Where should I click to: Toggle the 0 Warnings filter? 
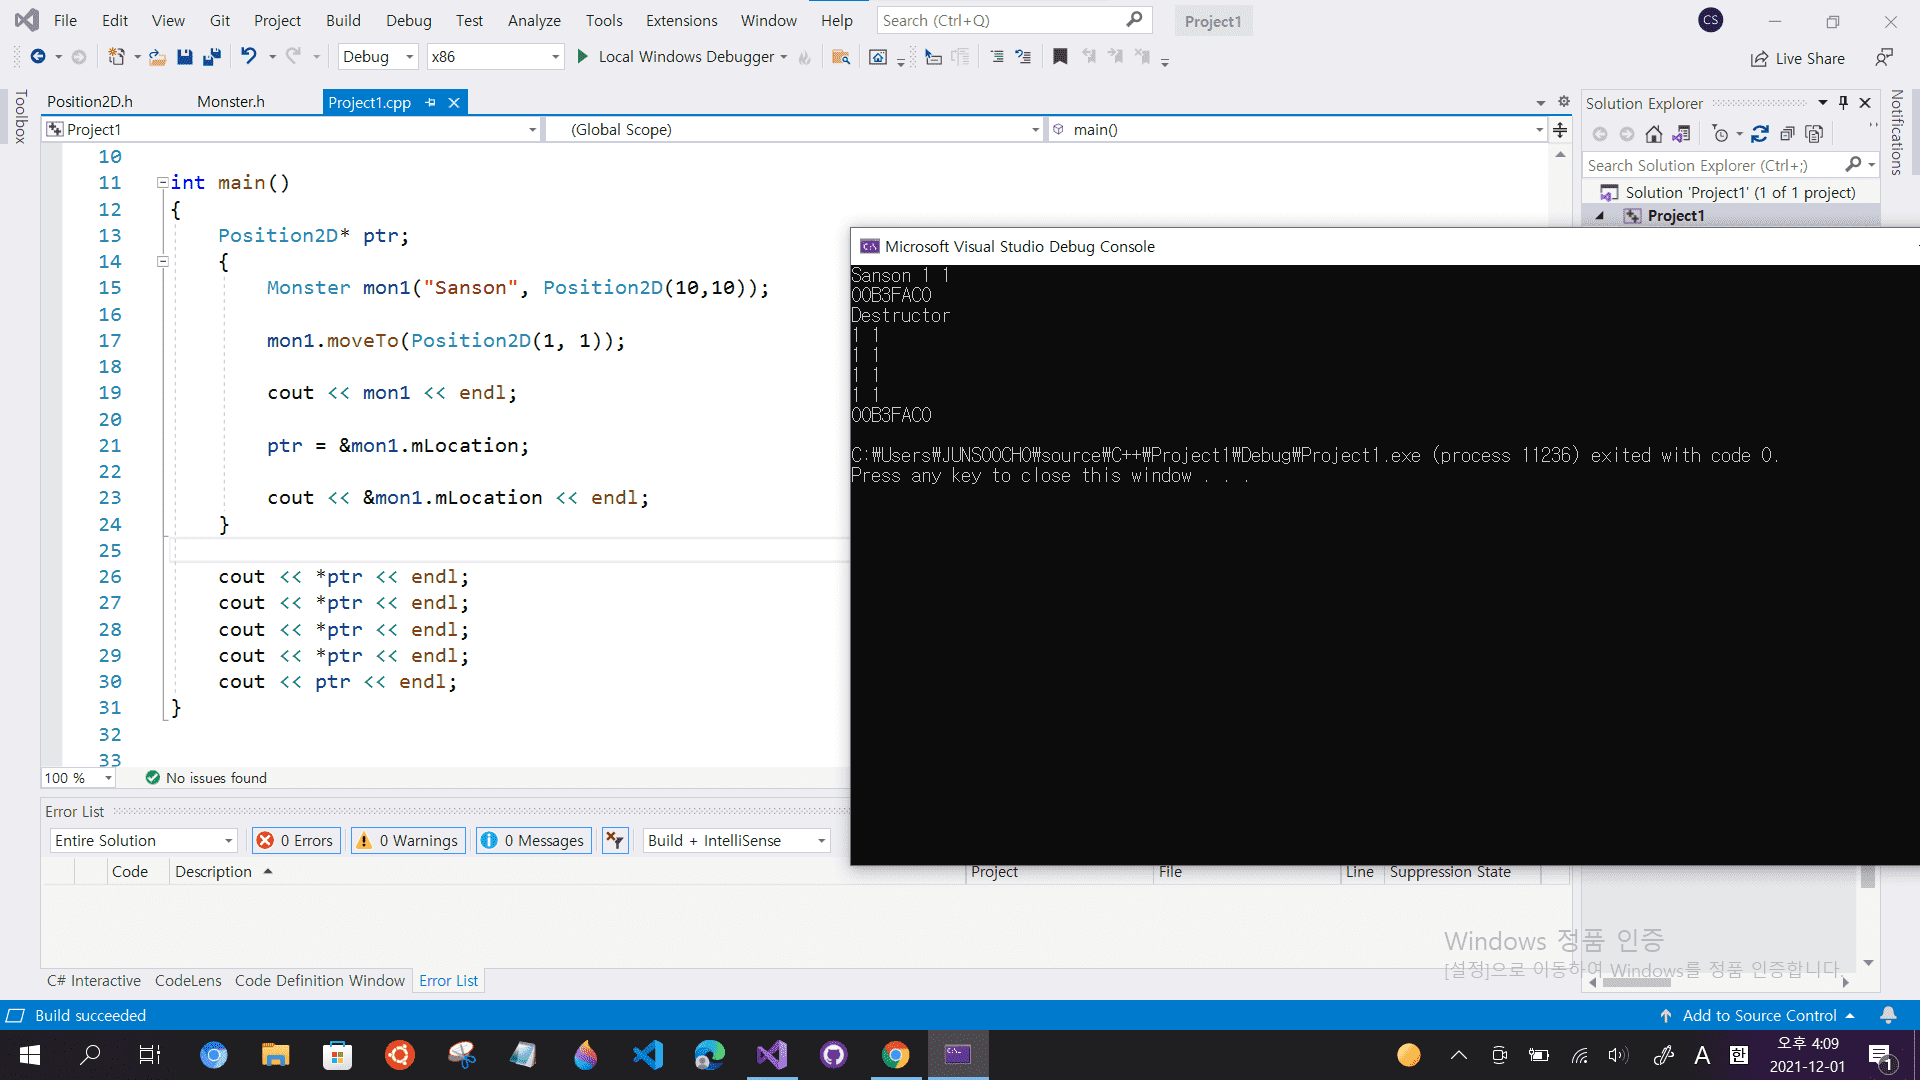pos(408,841)
